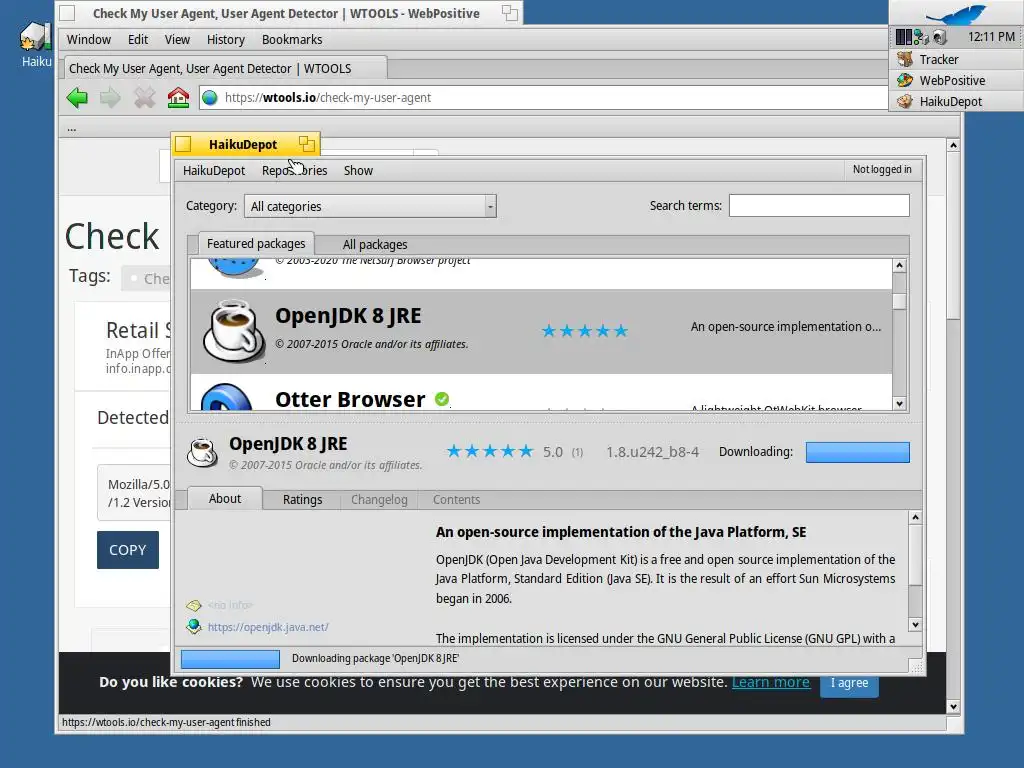Open the Repositories menu
Viewport: 1024px width, 768px height.
tap(295, 170)
